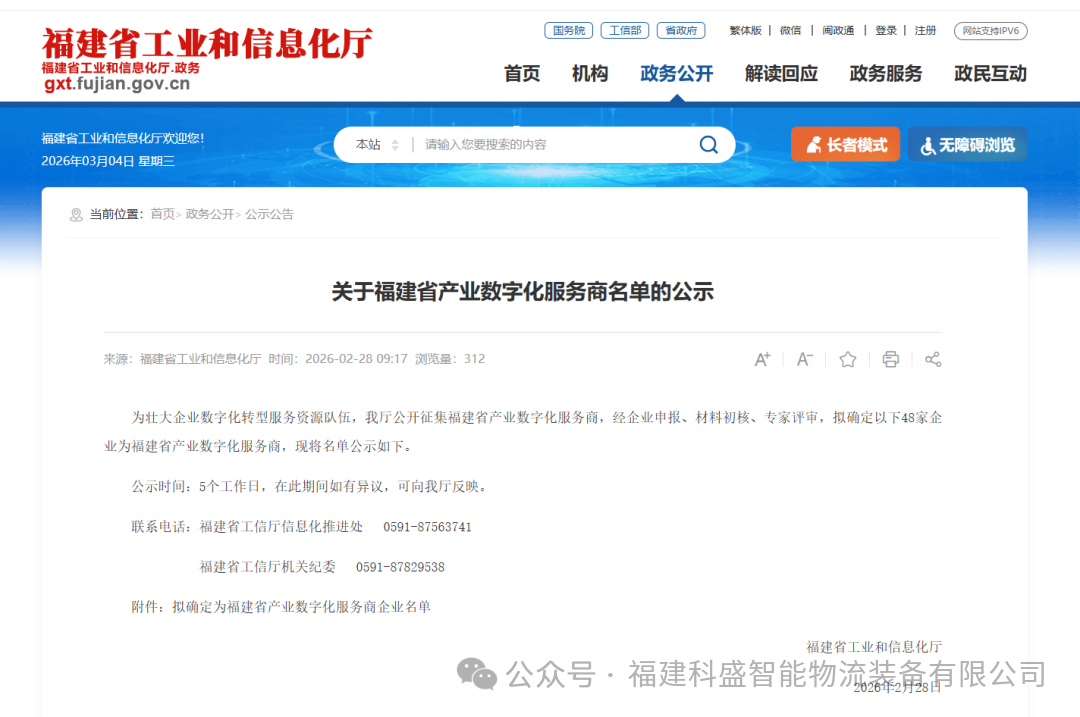
Task: Go to 解读回应 navigation tab
Action: coord(781,73)
